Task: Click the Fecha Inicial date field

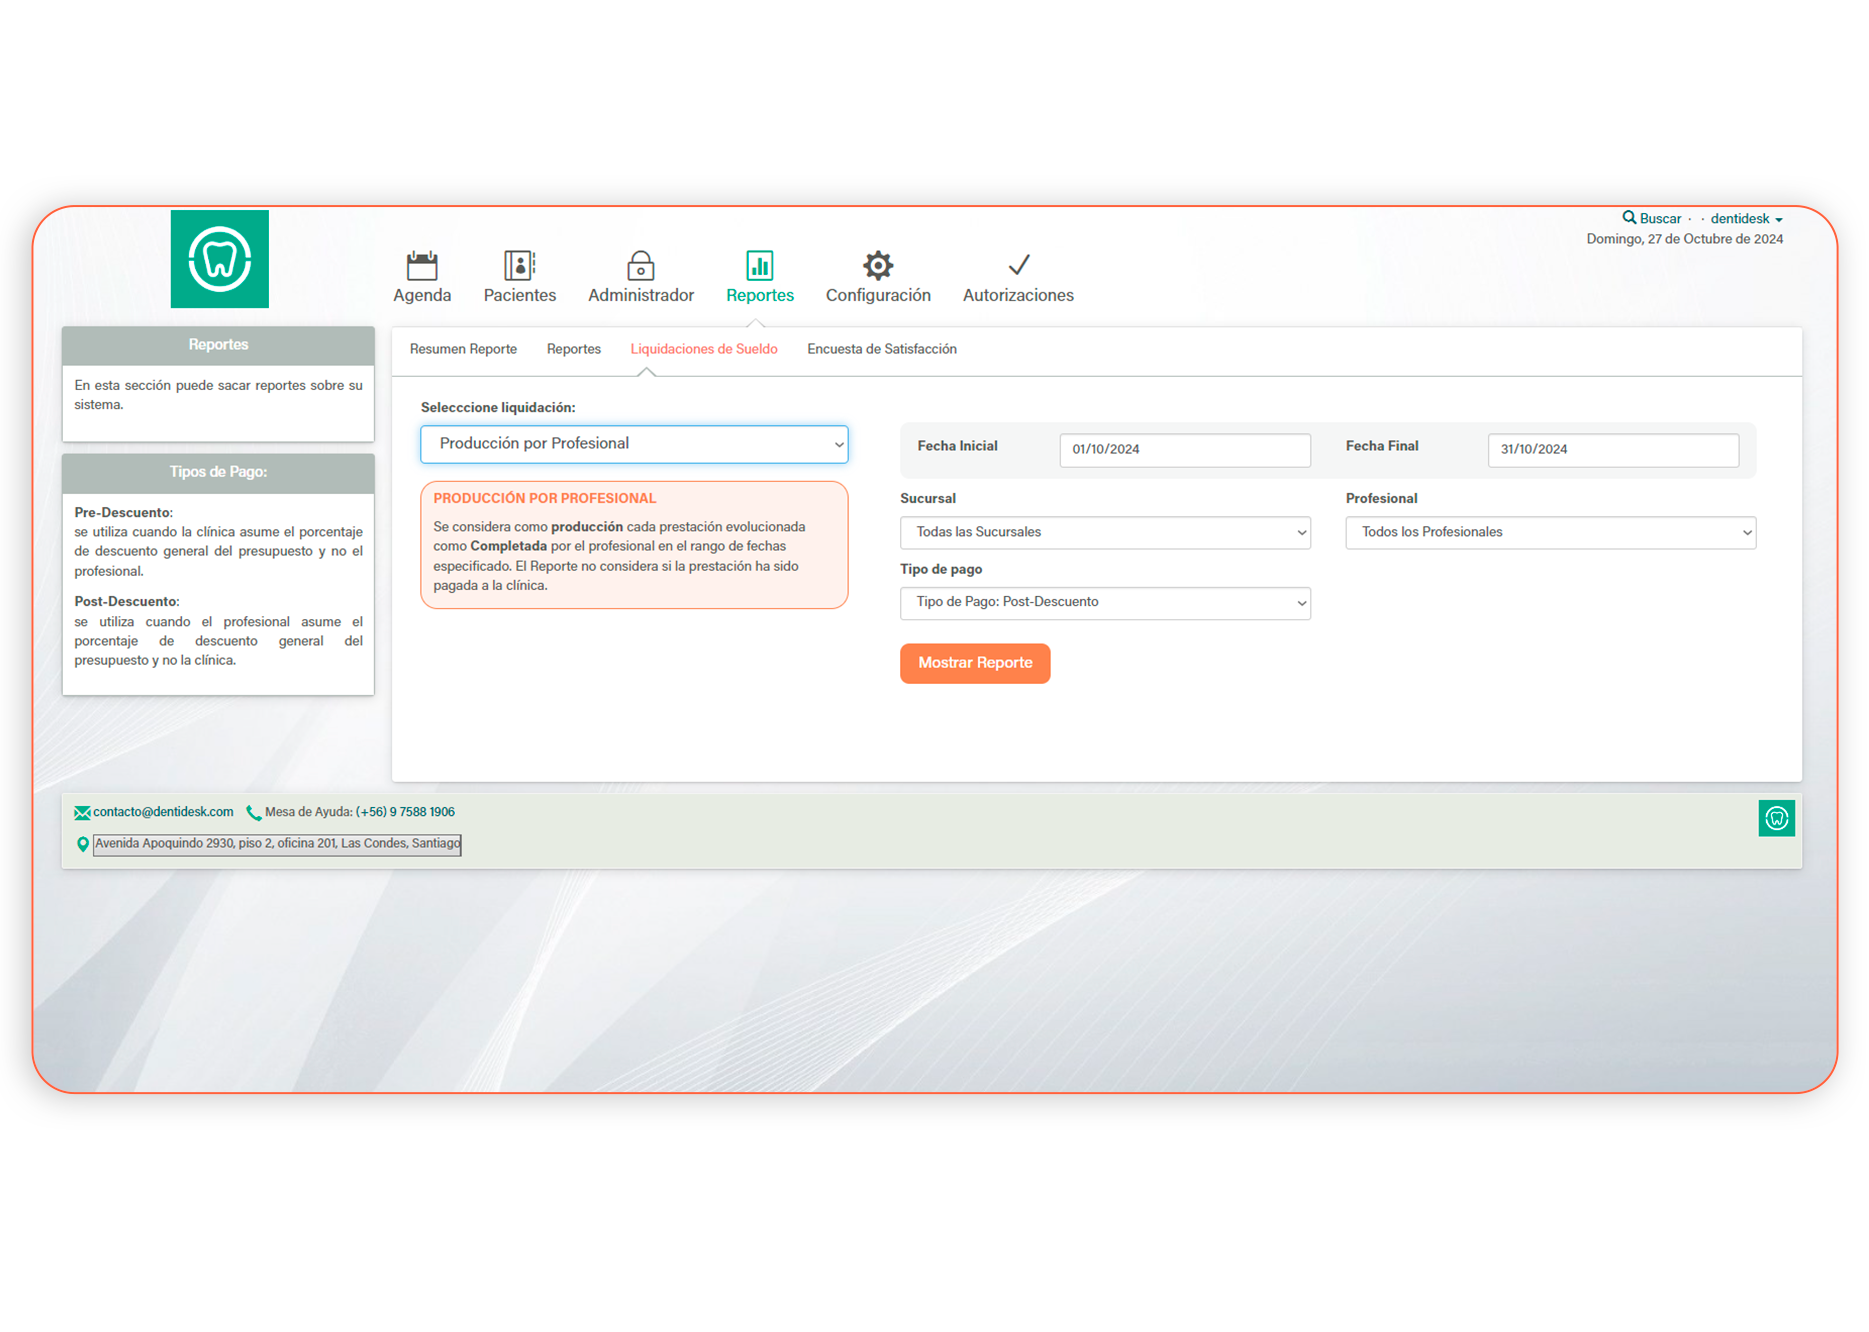Action: coord(1184,450)
